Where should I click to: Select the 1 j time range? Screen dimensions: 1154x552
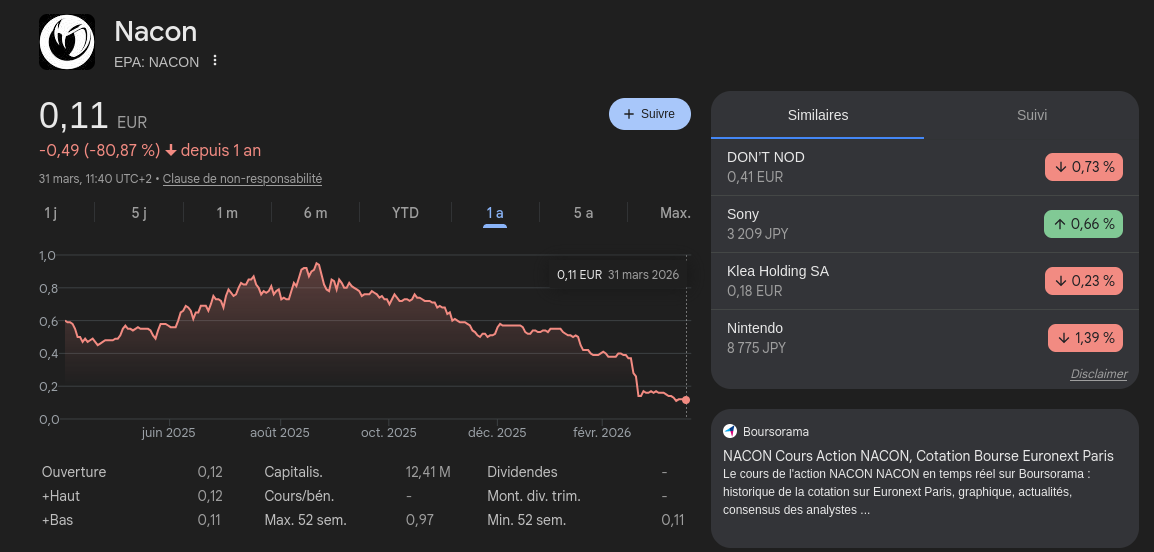51,213
